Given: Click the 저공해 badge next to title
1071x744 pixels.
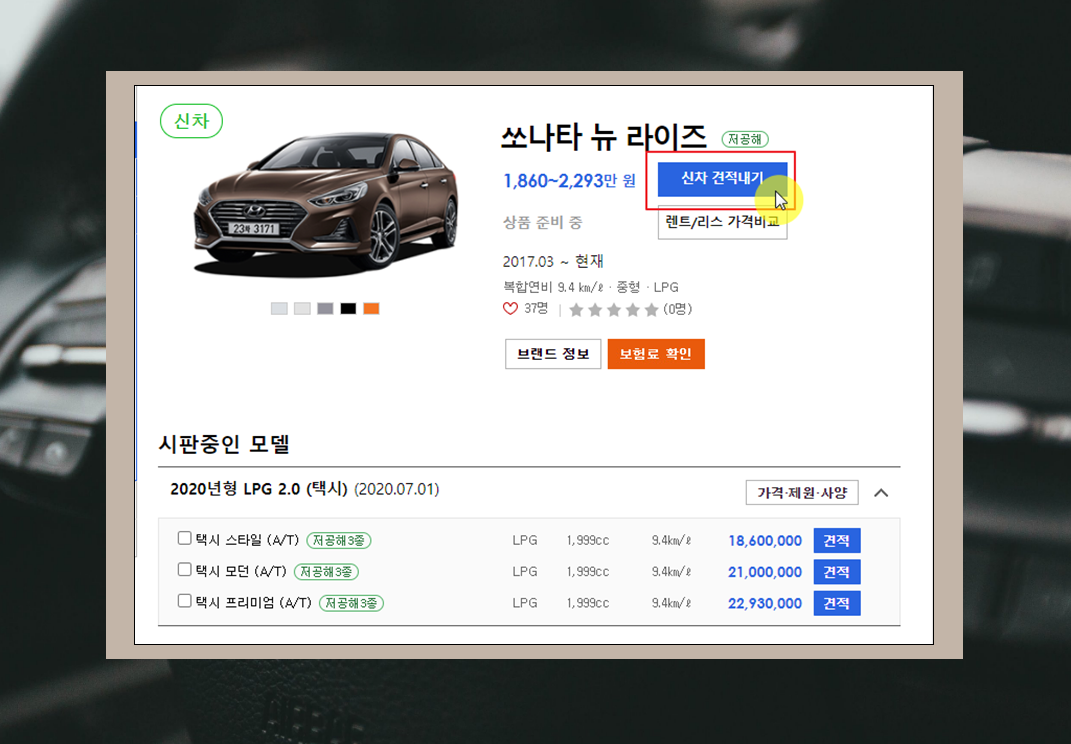Looking at the screenshot, I should (745, 139).
